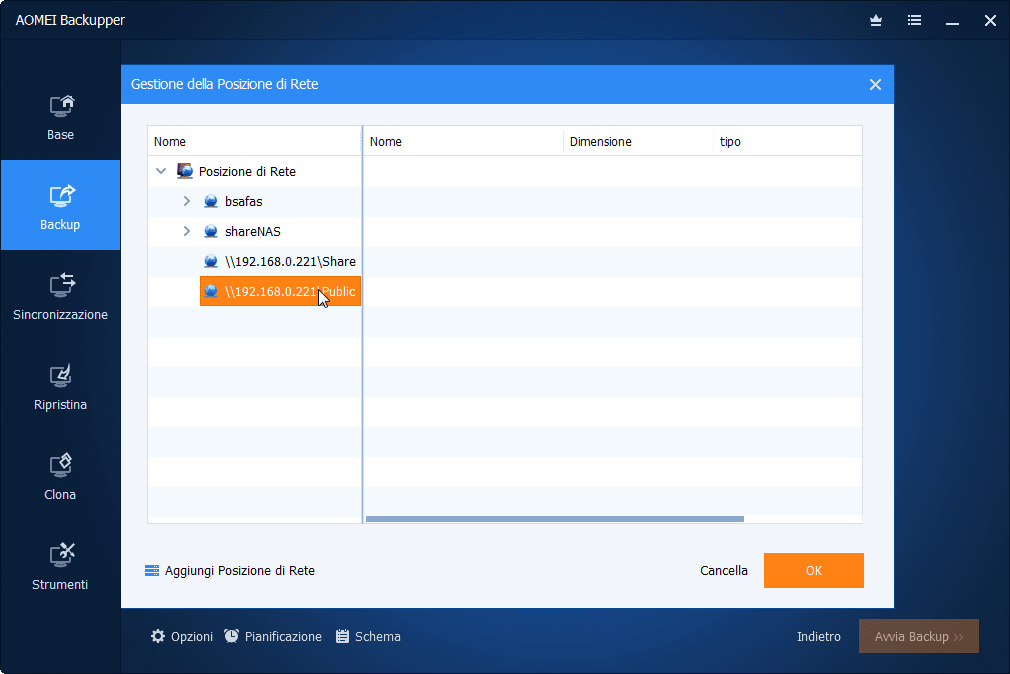Switch to the Clona tab label
The height and width of the screenshot is (674, 1010).
coord(60,495)
